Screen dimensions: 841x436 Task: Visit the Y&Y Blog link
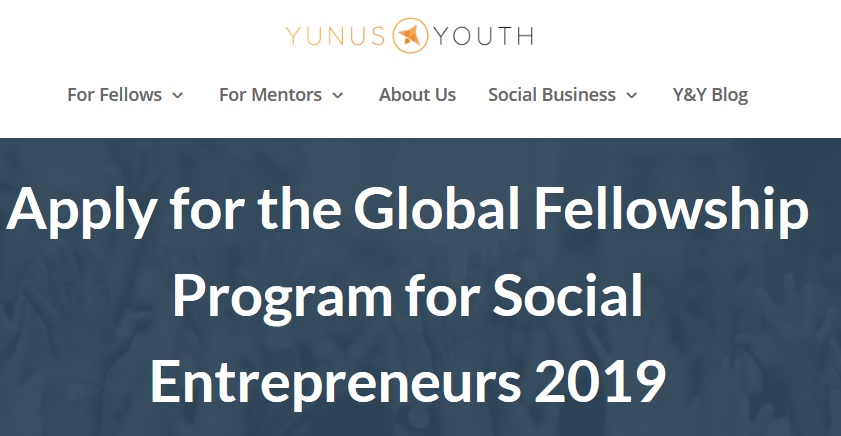[710, 95]
